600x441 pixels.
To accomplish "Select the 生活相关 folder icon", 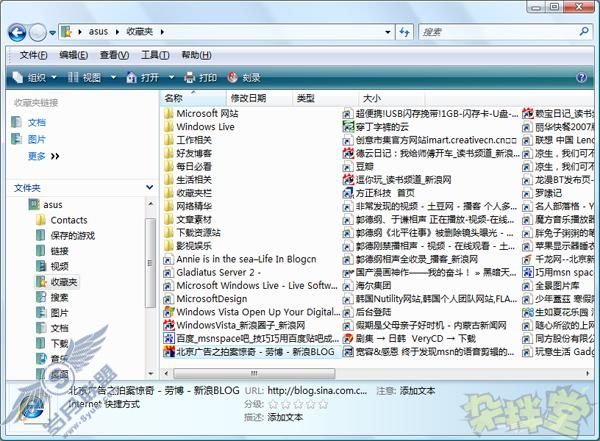I will coord(168,180).
